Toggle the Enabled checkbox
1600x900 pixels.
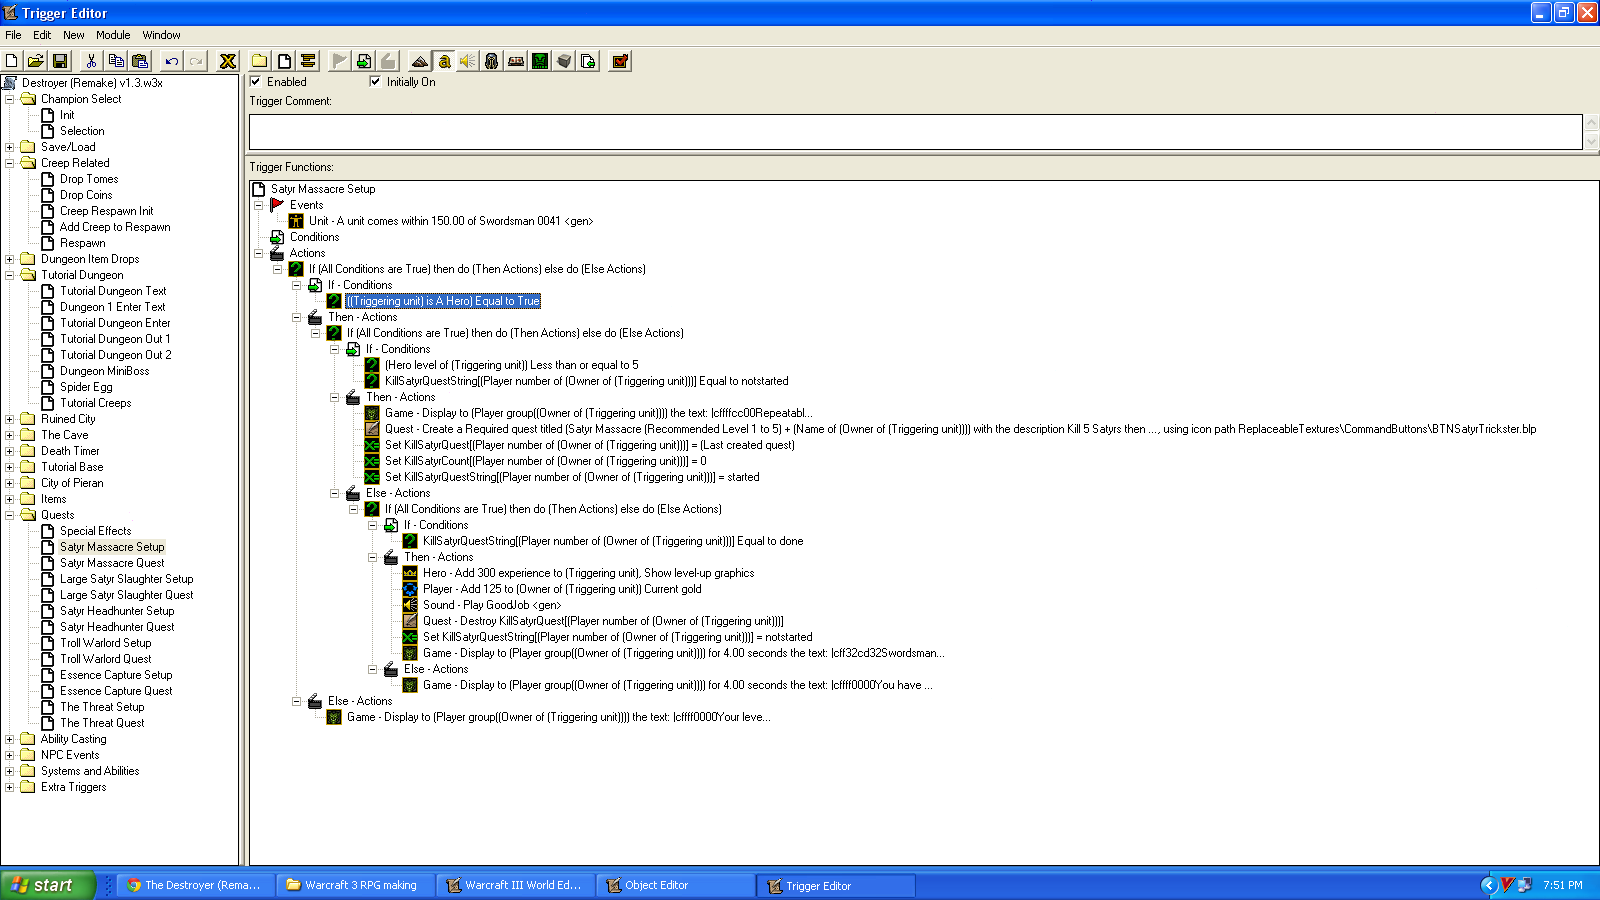tap(256, 82)
